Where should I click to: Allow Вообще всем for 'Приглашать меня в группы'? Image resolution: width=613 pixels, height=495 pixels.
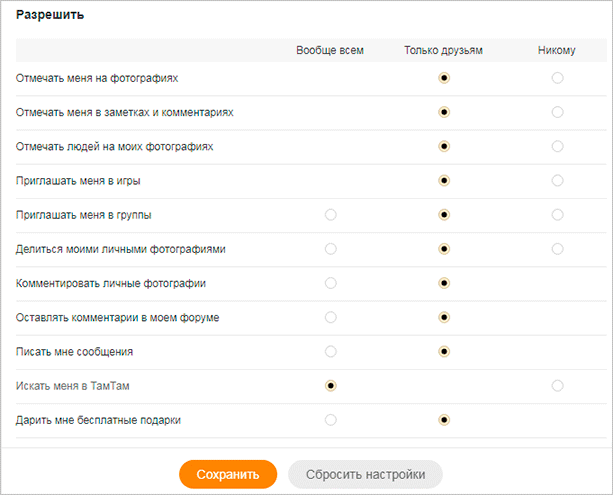[331, 215]
